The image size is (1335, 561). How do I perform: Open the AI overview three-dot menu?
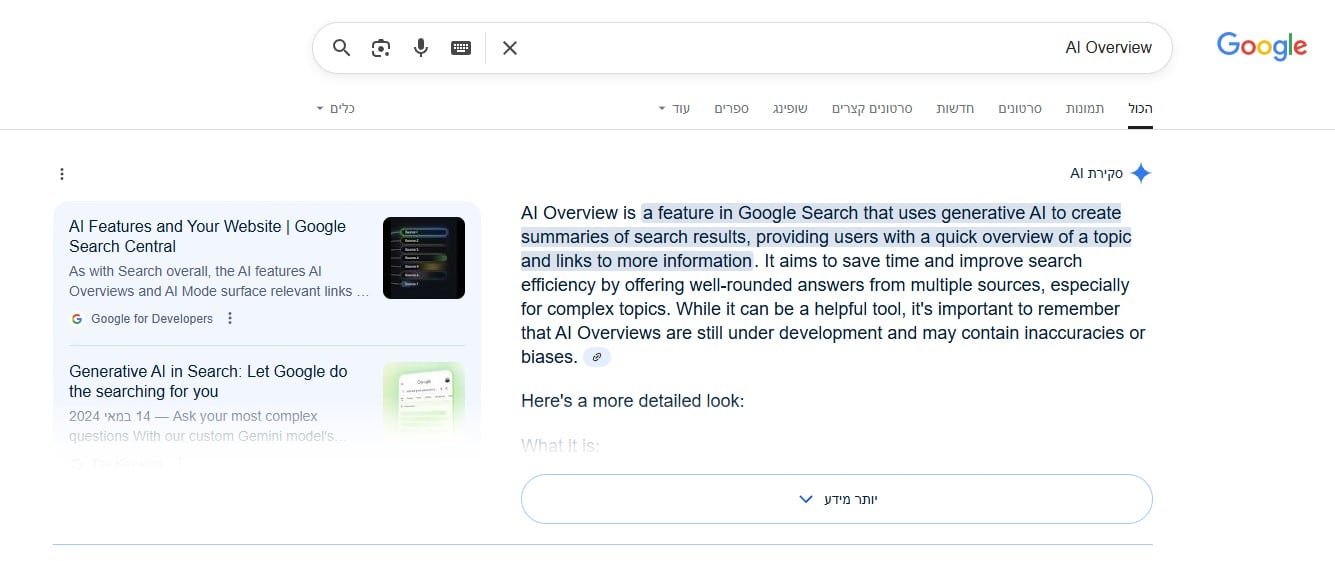tap(62, 174)
